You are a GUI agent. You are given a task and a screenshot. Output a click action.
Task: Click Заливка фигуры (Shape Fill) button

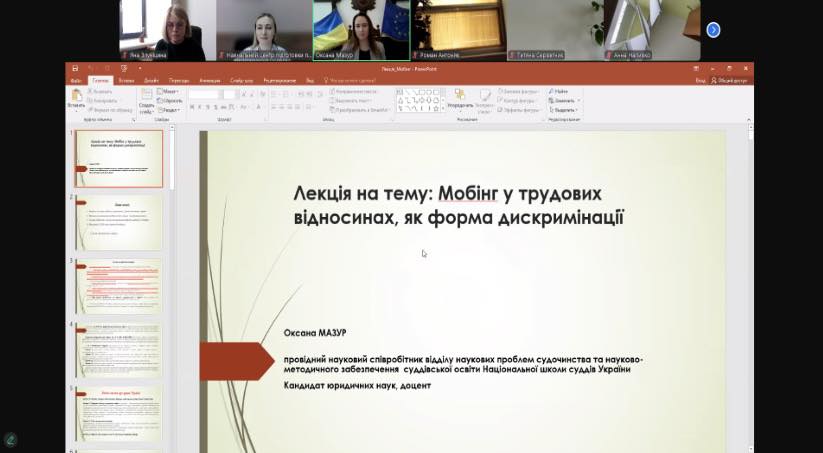pos(518,91)
